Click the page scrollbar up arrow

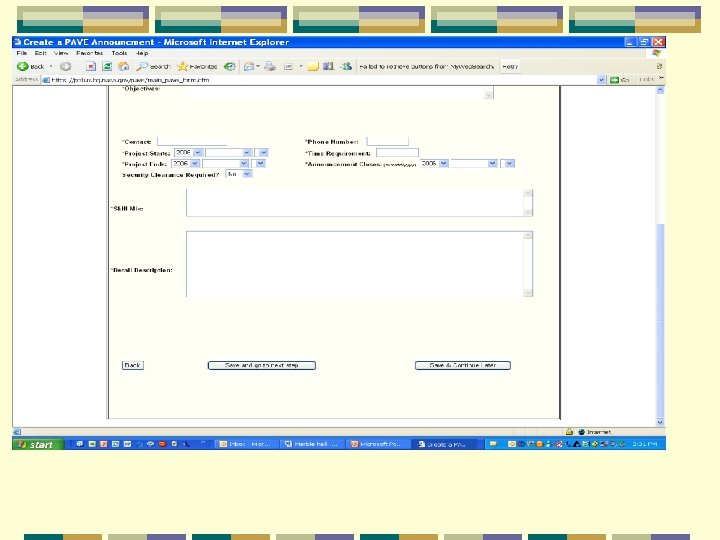(660, 90)
